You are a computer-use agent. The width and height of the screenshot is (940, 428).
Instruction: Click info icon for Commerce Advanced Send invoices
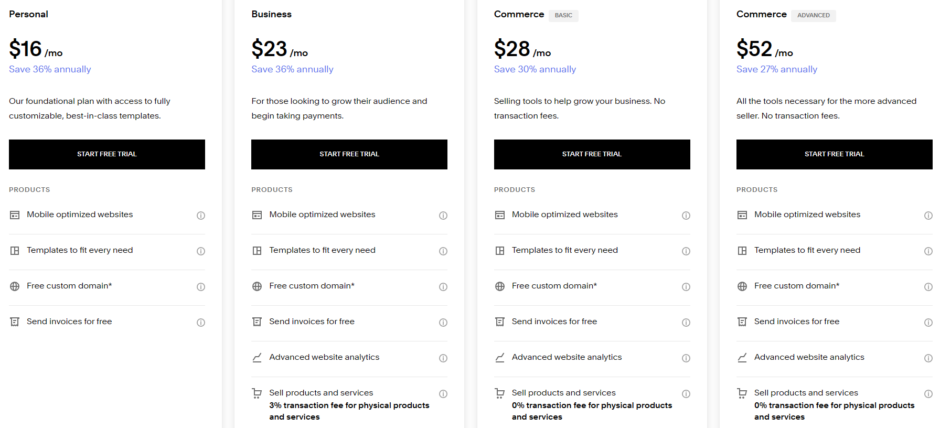coord(928,322)
